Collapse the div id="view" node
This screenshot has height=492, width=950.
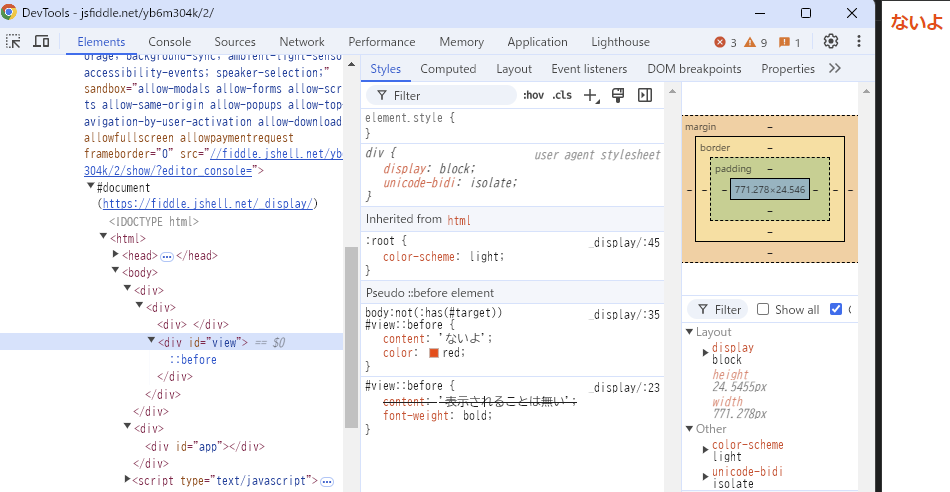(x=151, y=341)
